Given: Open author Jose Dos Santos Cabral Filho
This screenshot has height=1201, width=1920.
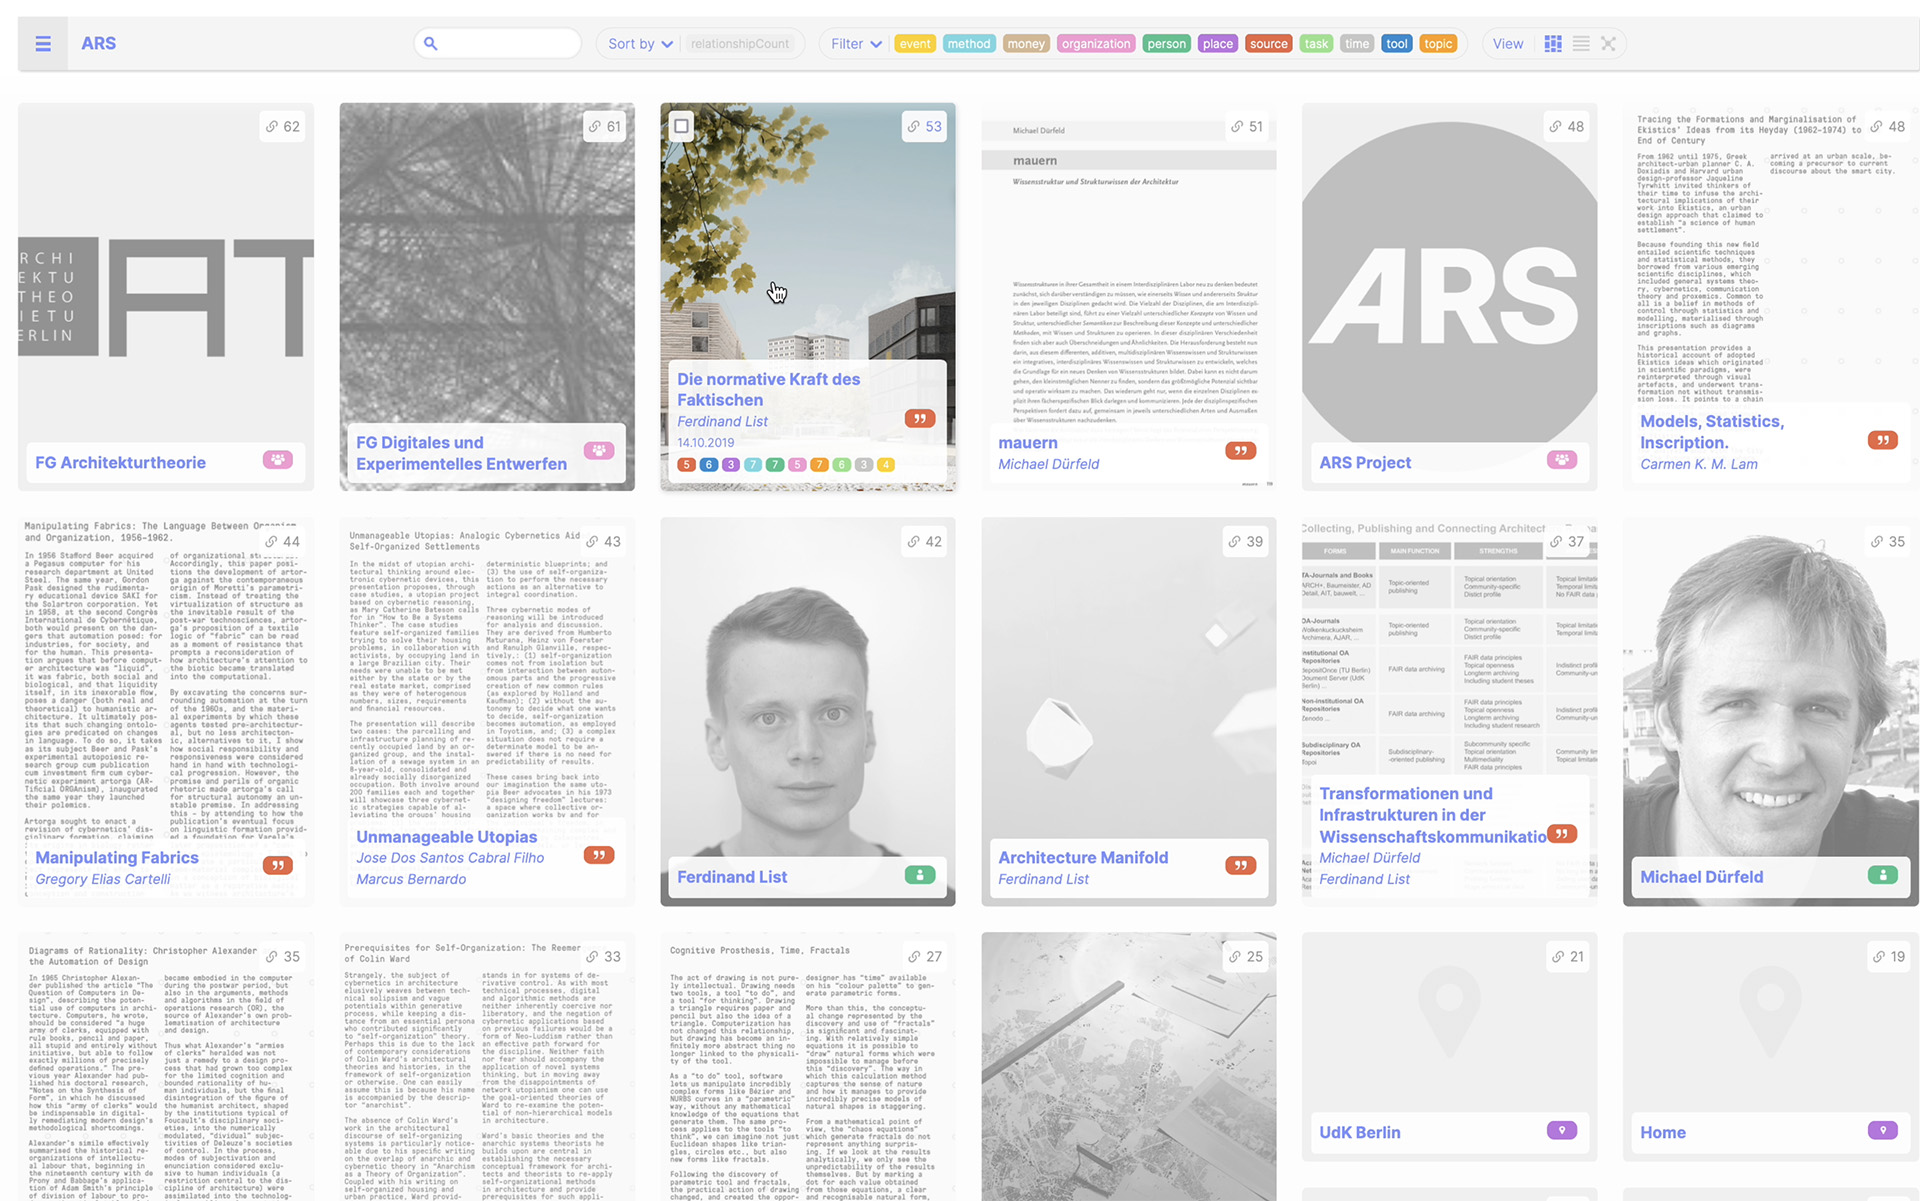Looking at the screenshot, I should click(x=450, y=858).
